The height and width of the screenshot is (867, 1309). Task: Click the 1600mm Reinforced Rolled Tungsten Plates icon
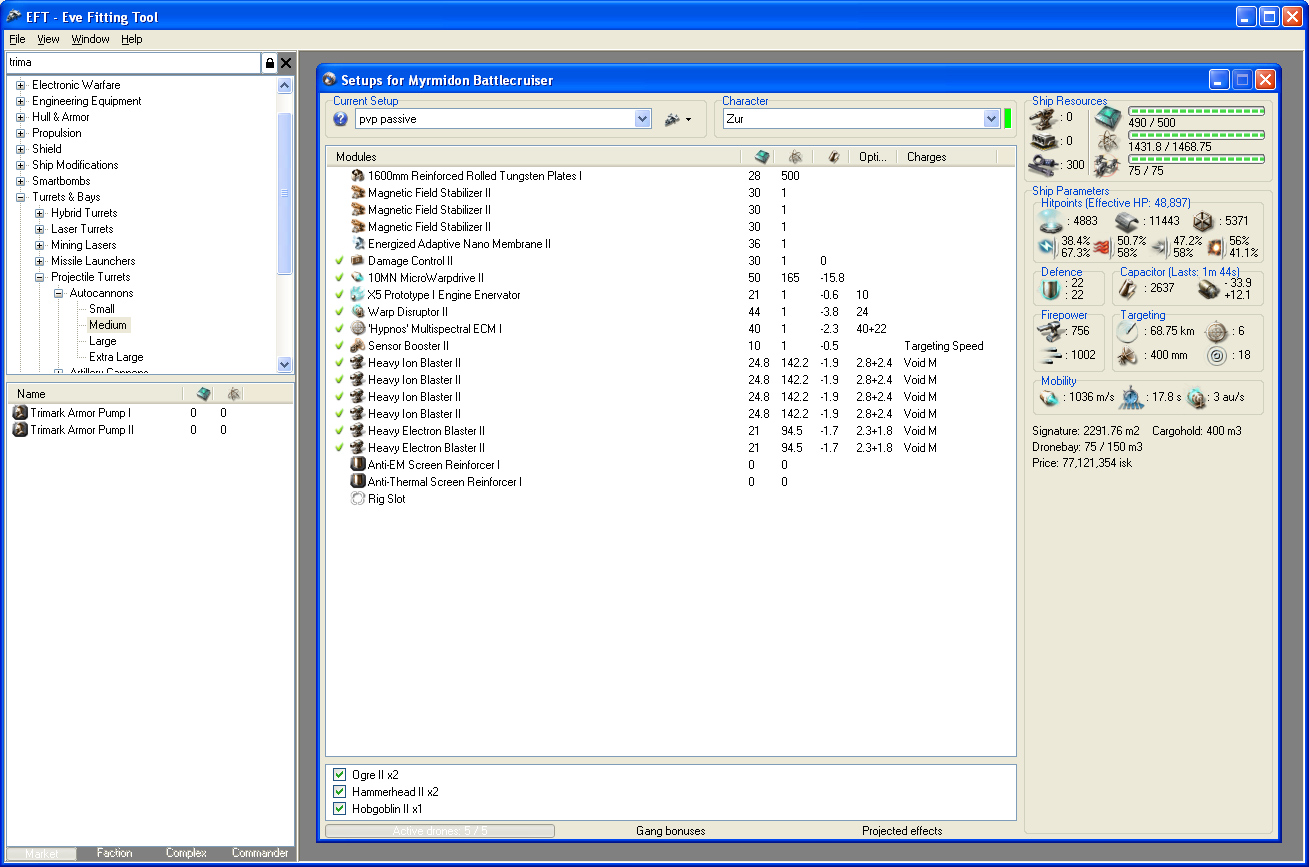coord(358,176)
